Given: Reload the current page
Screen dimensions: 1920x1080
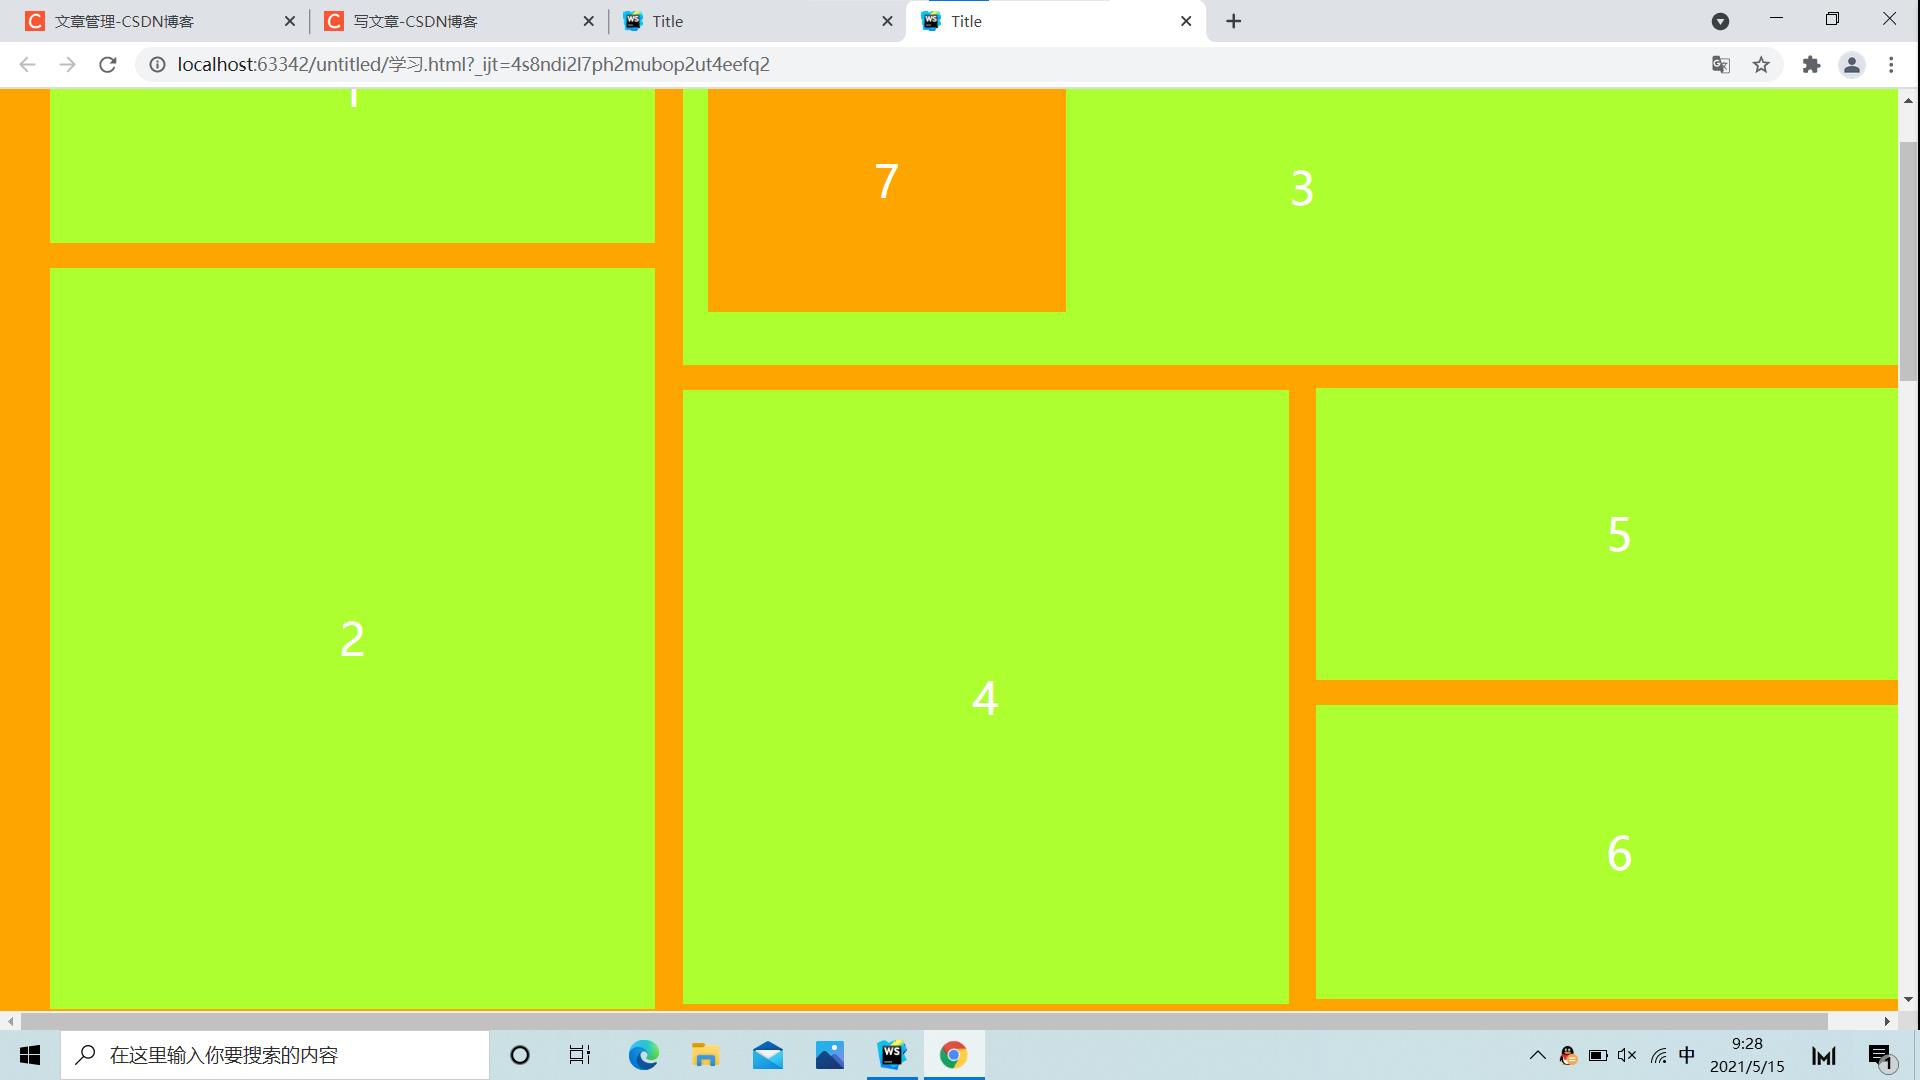Looking at the screenshot, I should (x=108, y=65).
